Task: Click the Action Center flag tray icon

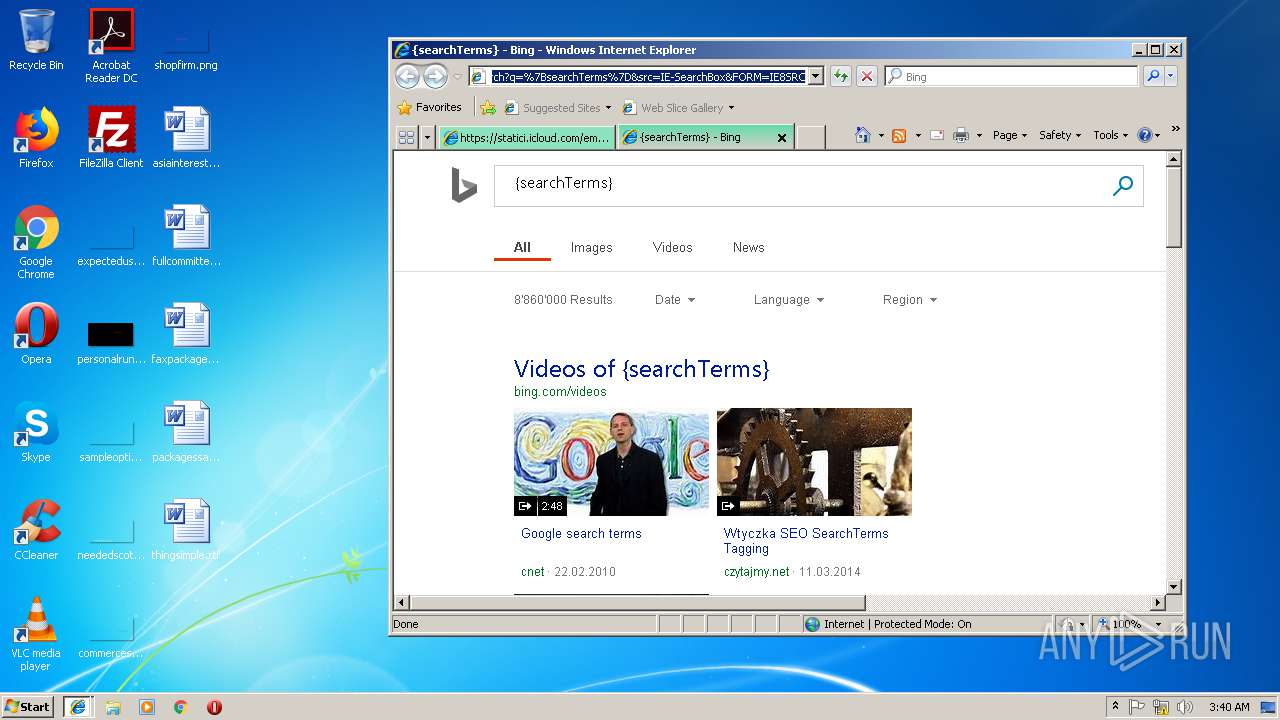Action: 1137,707
